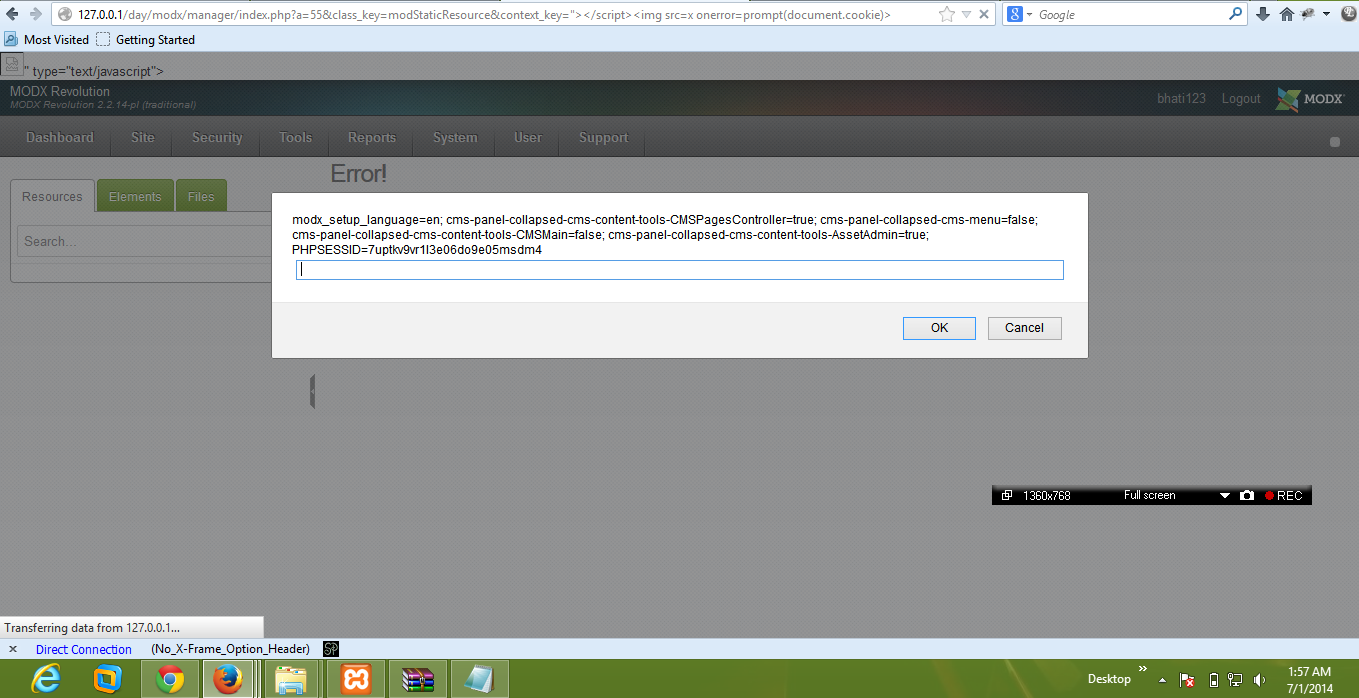This screenshot has width=1359, height=698.
Task: Open the XAMPP taskbar icon
Action: click(355, 679)
